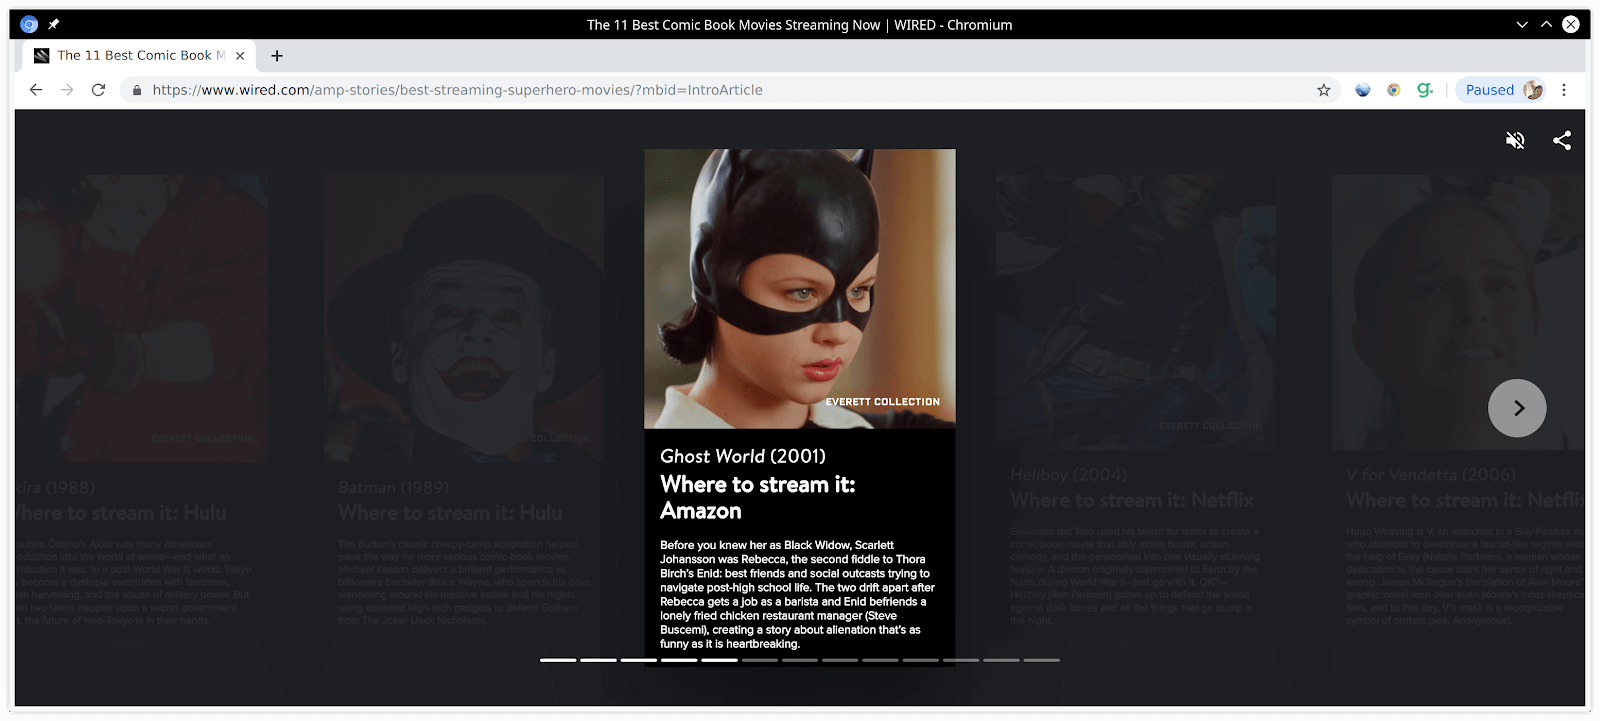The width and height of the screenshot is (1600, 721).
Task: Open the Grammarly extension
Action: click(1425, 90)
